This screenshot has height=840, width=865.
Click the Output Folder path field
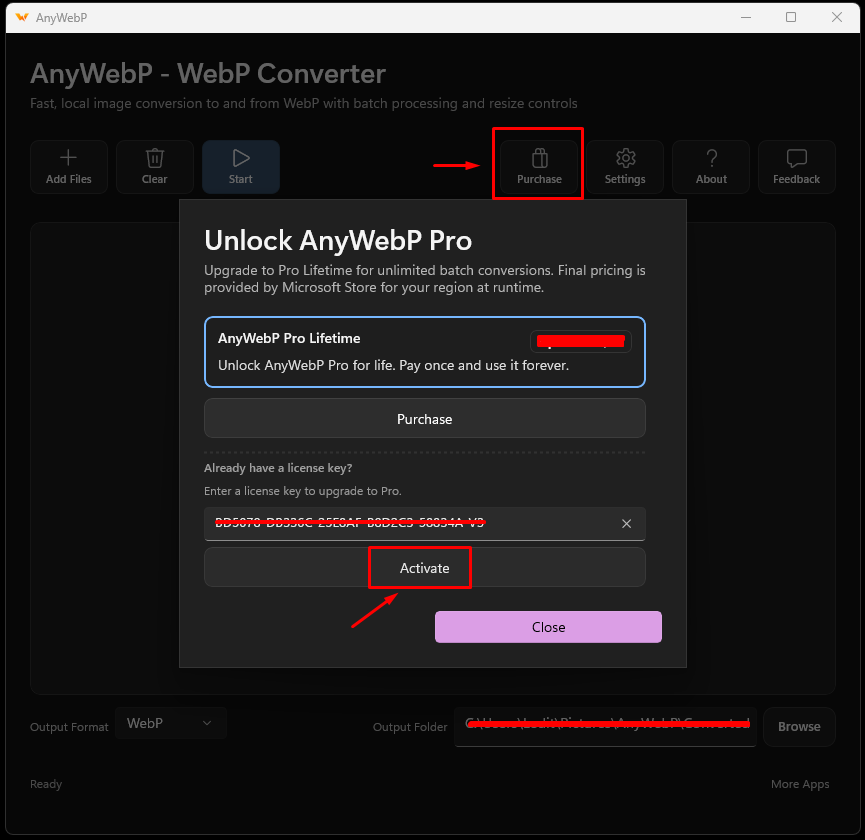(x=605, y=726)
